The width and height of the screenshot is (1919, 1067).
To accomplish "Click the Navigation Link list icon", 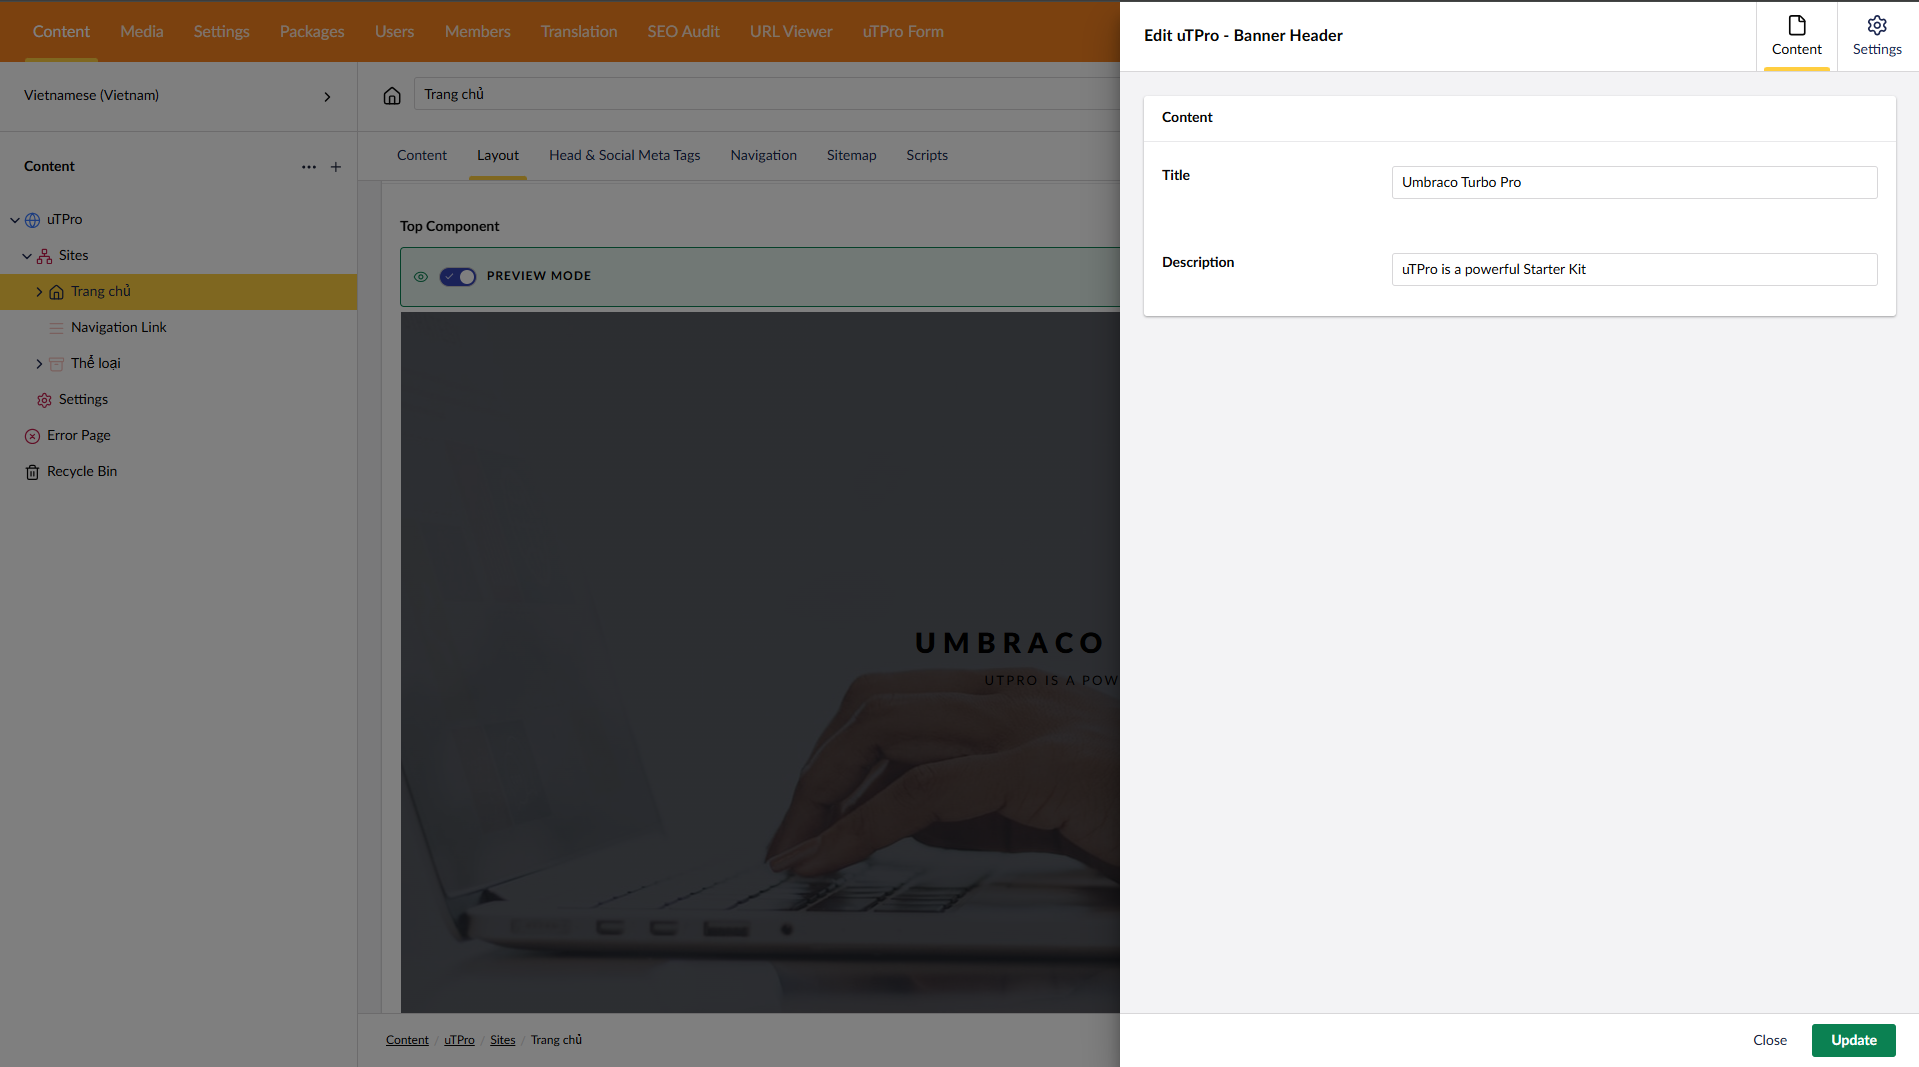I will click(x=56, y=328).
